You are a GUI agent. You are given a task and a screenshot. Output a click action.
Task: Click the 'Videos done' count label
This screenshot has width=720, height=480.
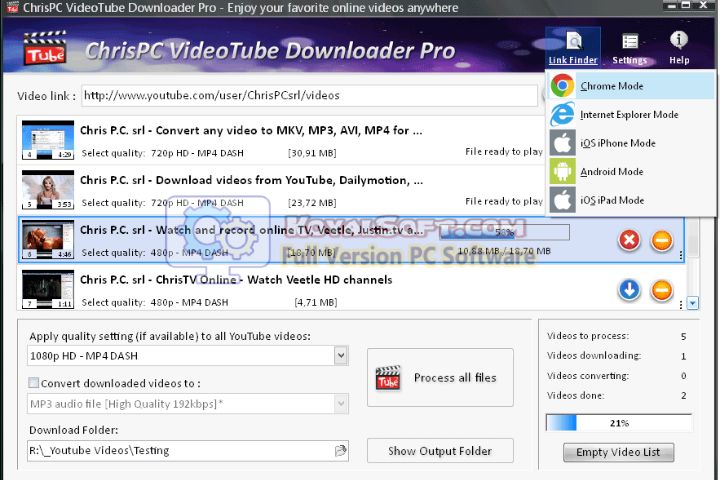(575, 395)
